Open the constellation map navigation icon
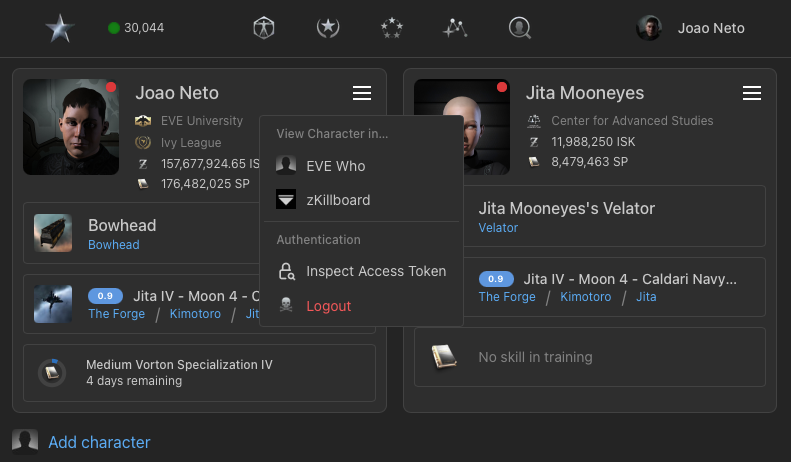 (x=455, y=28)
